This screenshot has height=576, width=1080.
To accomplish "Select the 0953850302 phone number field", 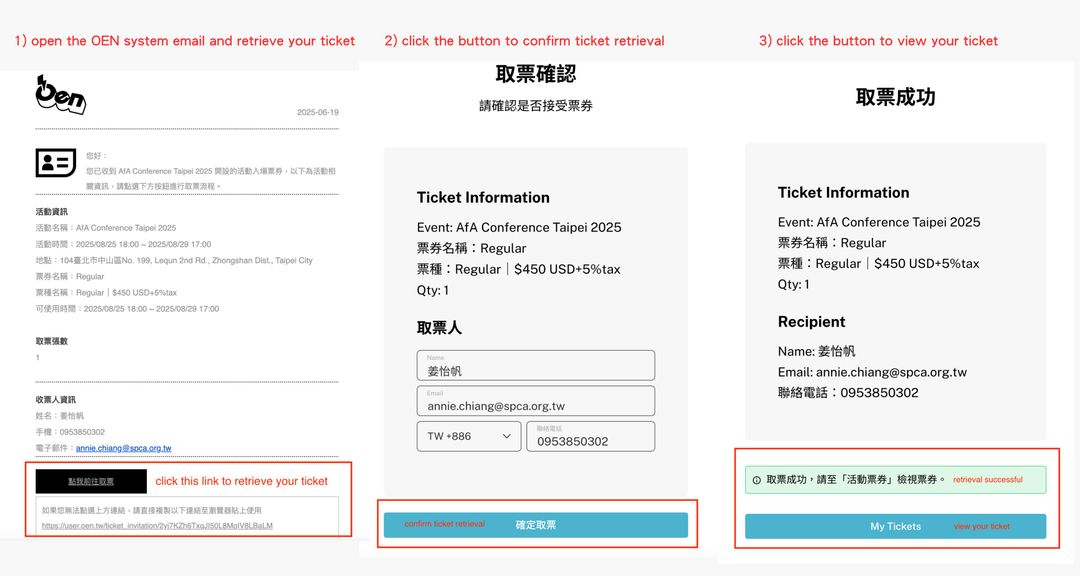I will pyautogui.click(x=591, y=436).
